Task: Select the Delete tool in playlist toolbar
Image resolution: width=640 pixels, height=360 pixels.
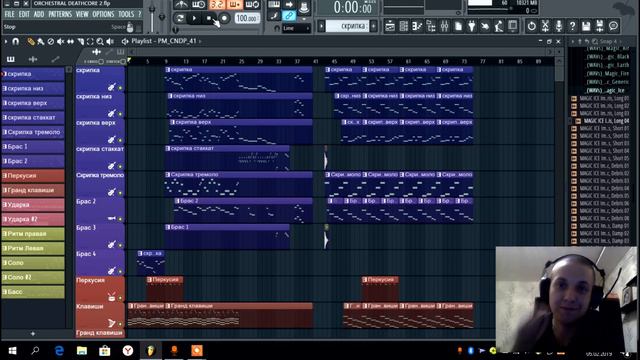Action: [51, 41]
